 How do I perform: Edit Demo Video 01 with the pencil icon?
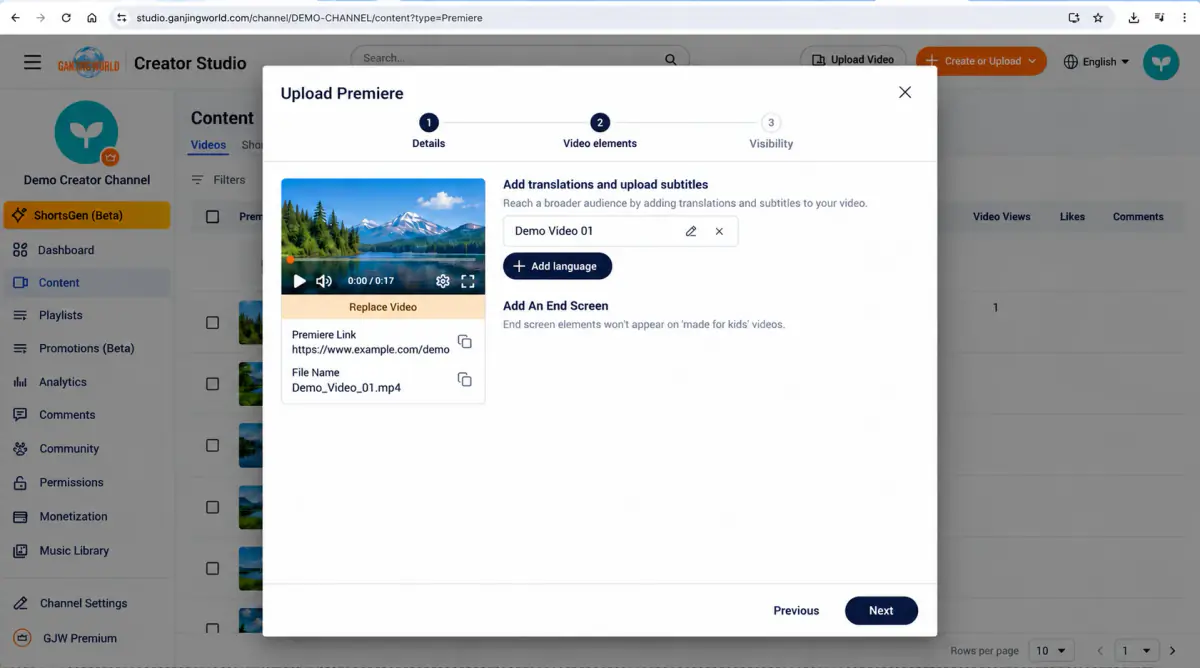coord(691,231)
